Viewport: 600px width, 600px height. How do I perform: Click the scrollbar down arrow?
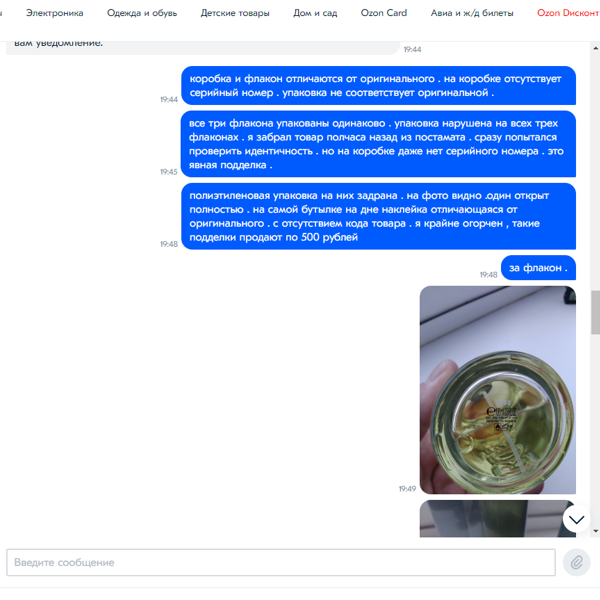click(595, 531)
